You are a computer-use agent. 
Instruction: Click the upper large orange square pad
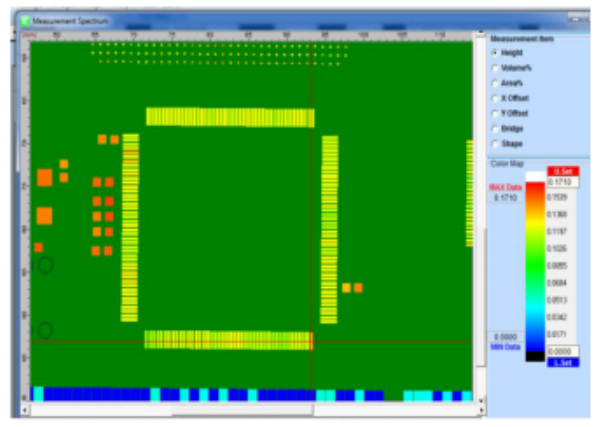(x=45, y=178)
